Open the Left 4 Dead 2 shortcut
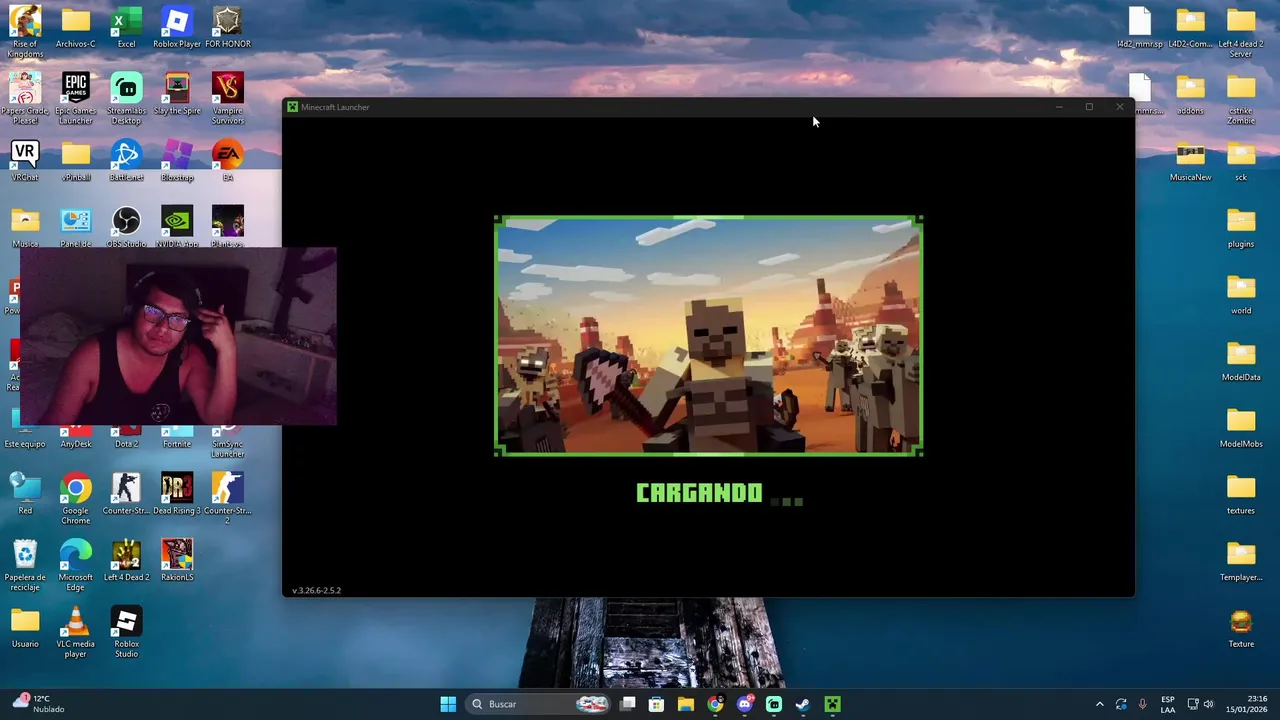Image resolution: width=1280 pixels, height=720 pixels. [126, 560]
